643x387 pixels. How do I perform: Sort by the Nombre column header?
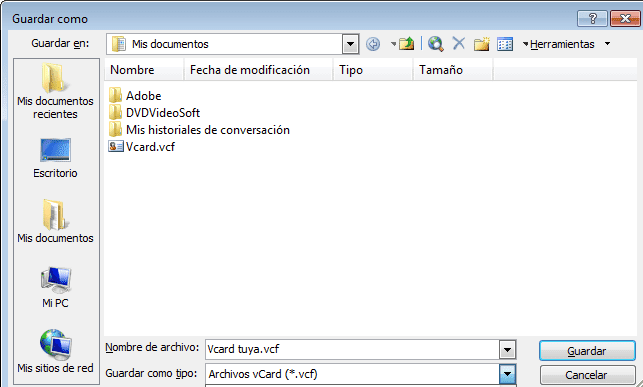coord(144,70)
